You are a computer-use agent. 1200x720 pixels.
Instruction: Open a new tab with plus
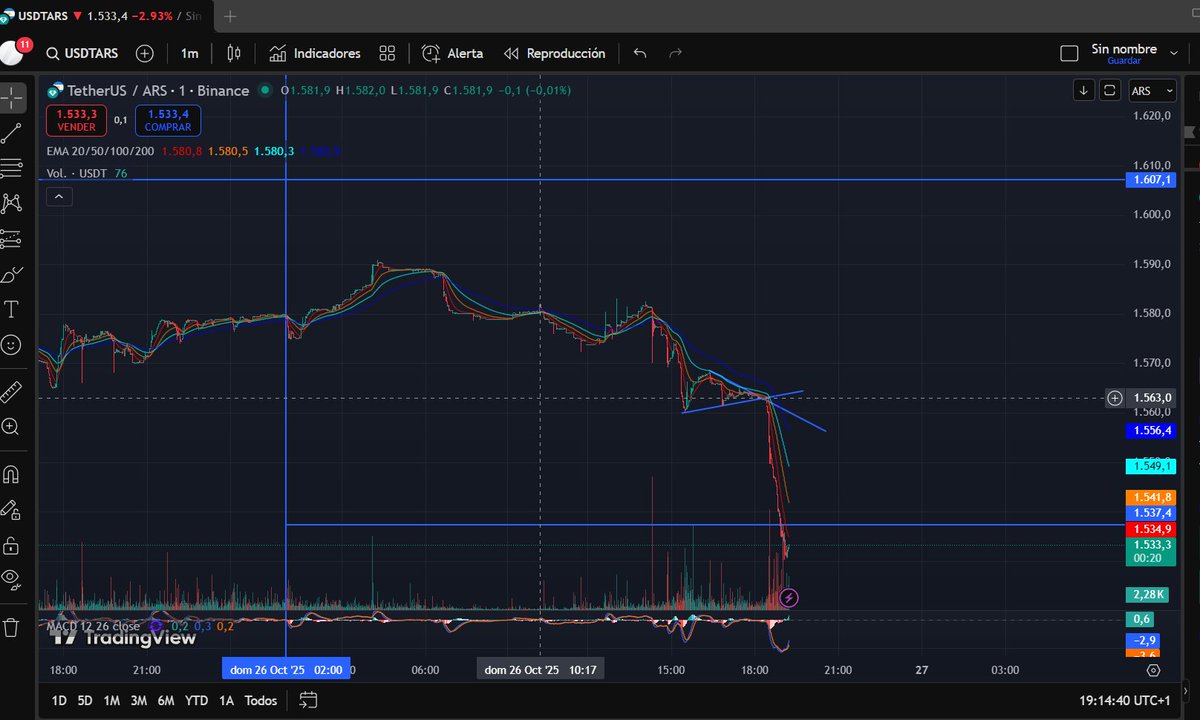pyautogui.click(x=231, y=16)
